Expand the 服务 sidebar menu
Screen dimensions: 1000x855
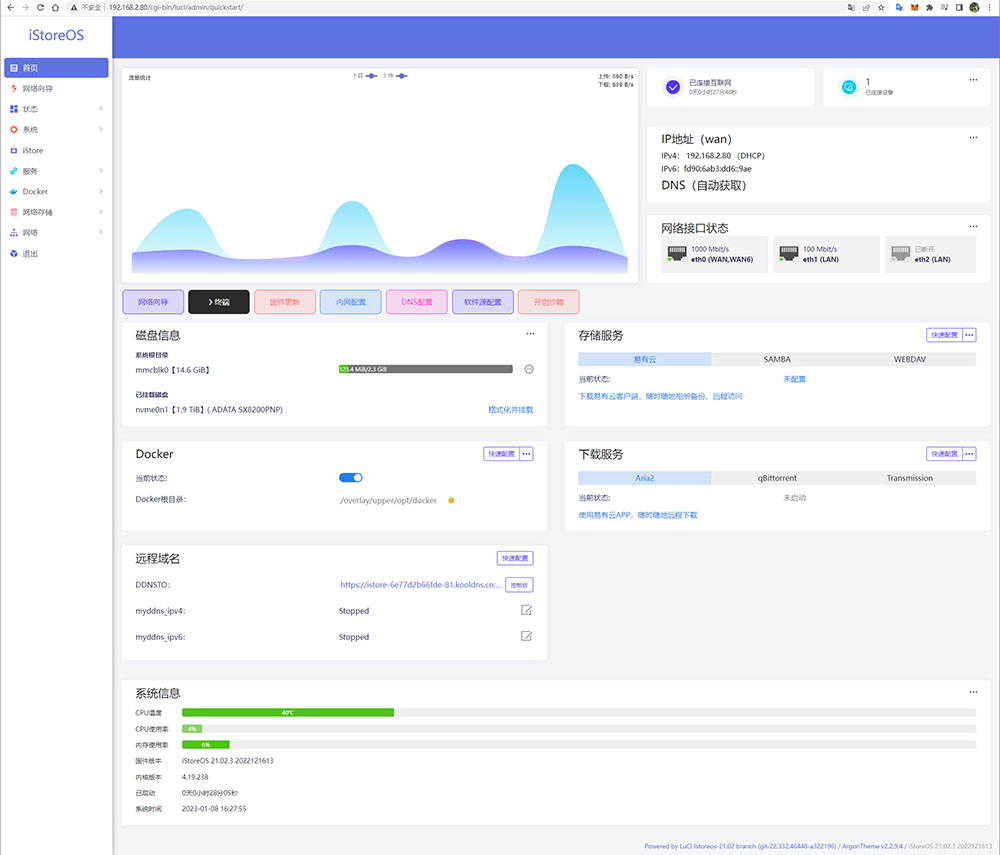pos(56,171)
